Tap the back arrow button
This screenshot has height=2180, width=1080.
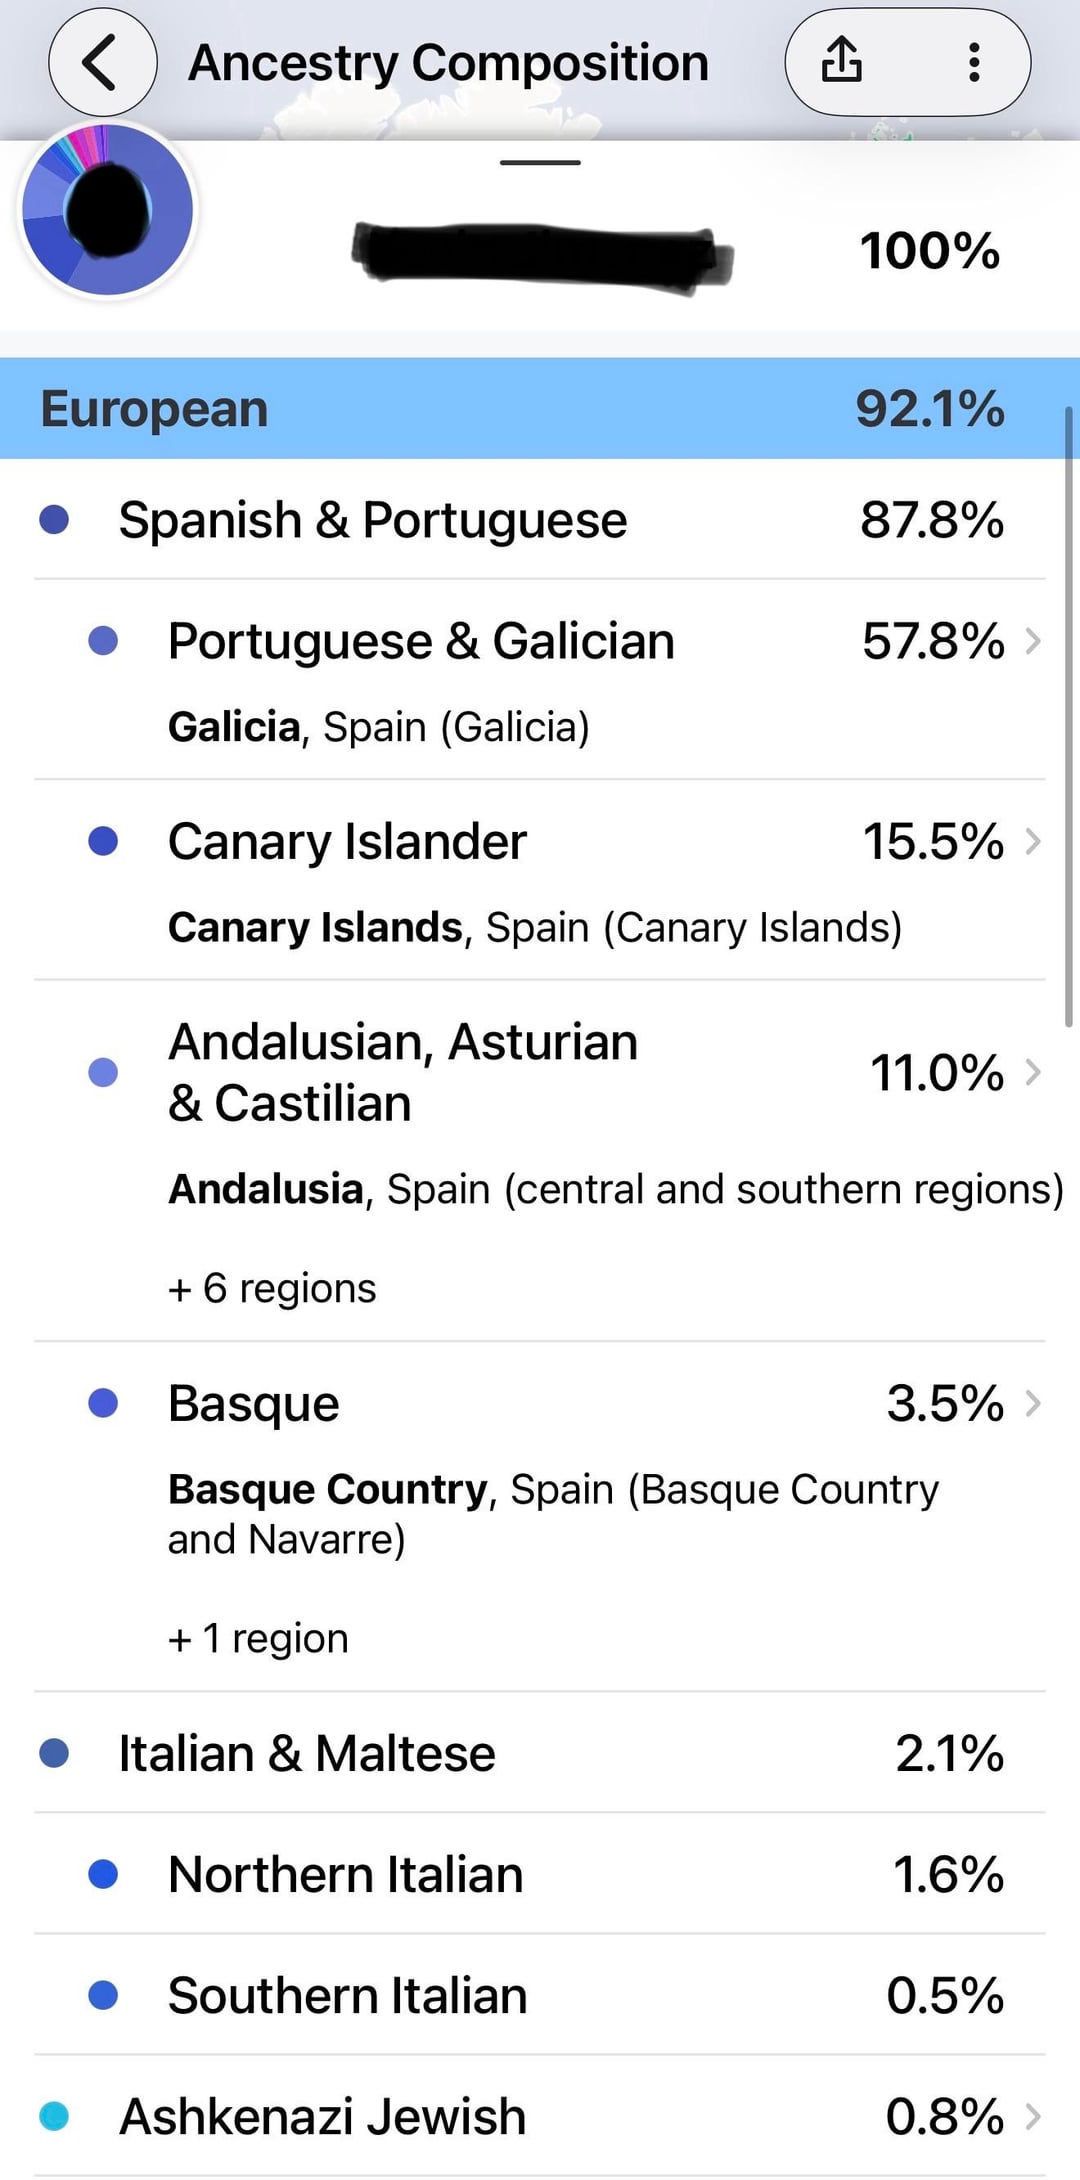tap(102, 62)
